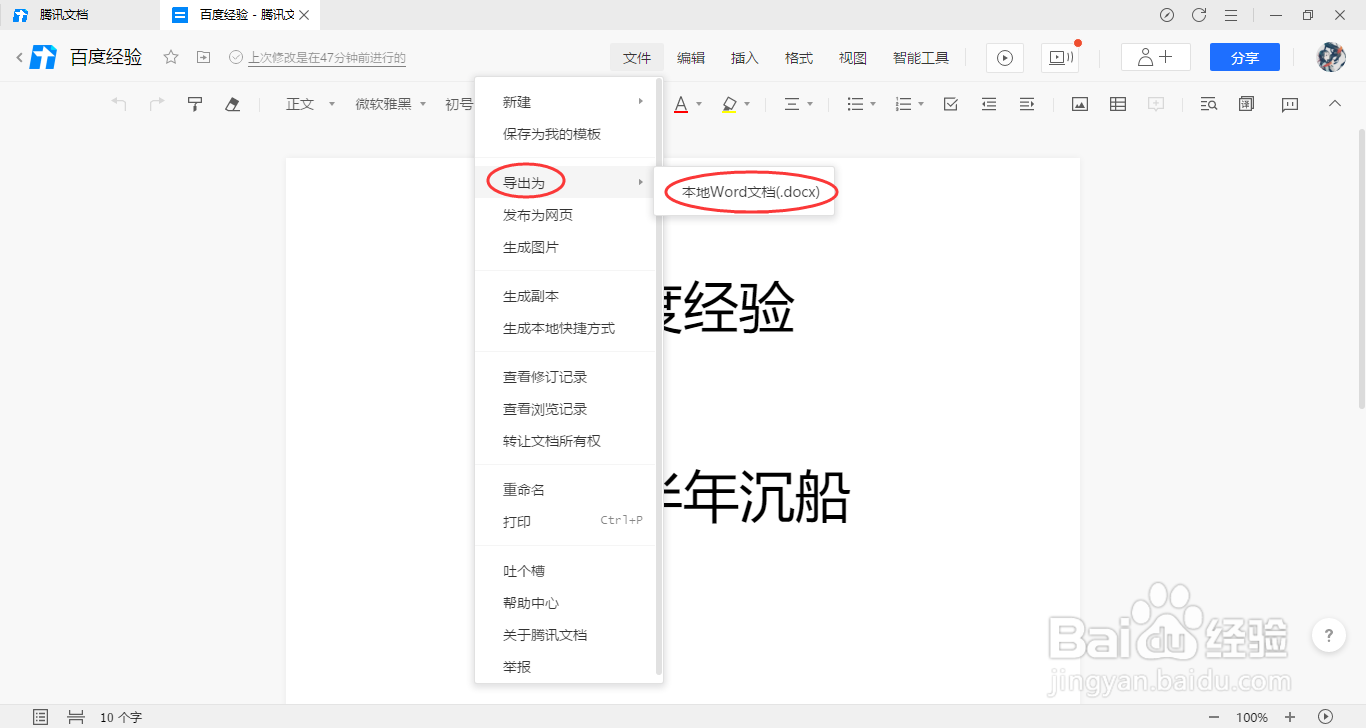Increase the paragraph indent
The height and width of the screenshot is (728, 1366).
[1027, 104]
